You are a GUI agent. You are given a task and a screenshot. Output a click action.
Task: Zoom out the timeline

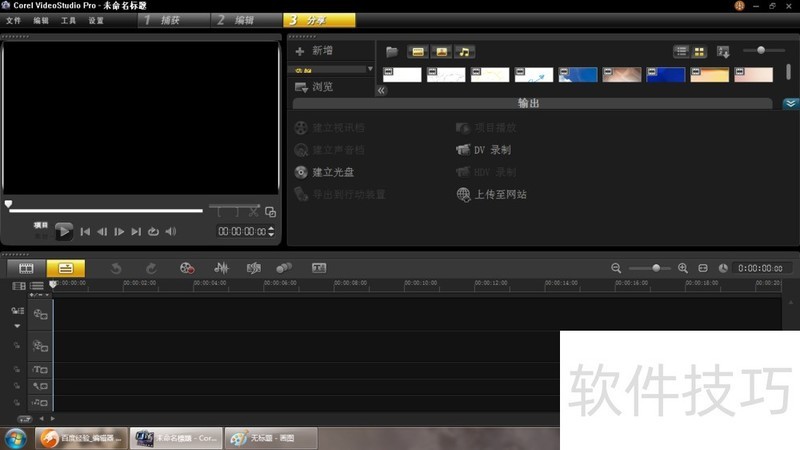(616, 268)
